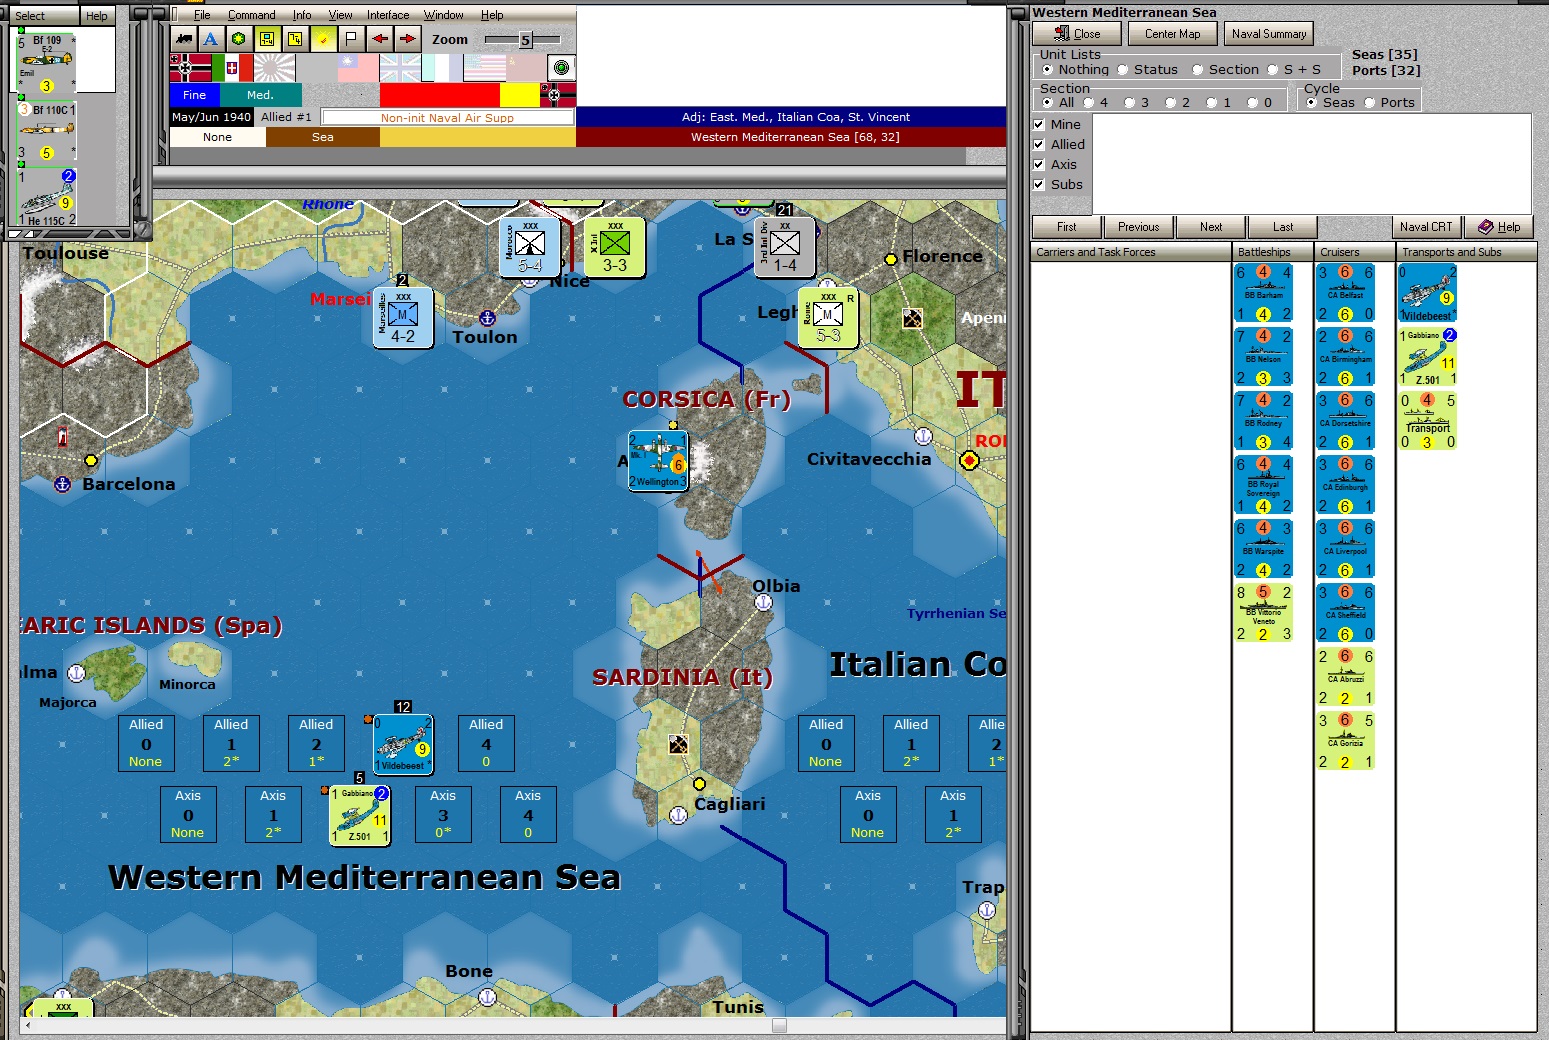Click the Cruisers column header
The image size is (1549, 1040).
[1354, 252]
